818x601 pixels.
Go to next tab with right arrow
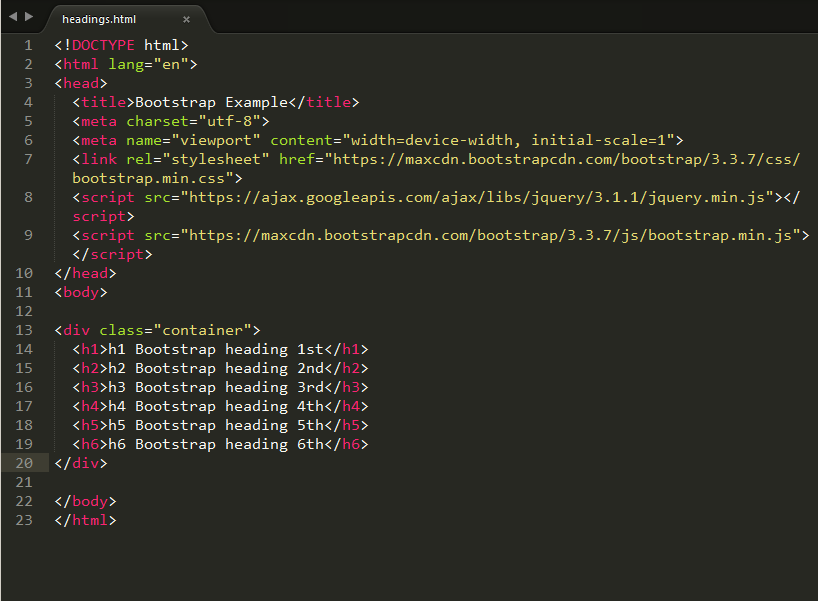pos(29,17)
